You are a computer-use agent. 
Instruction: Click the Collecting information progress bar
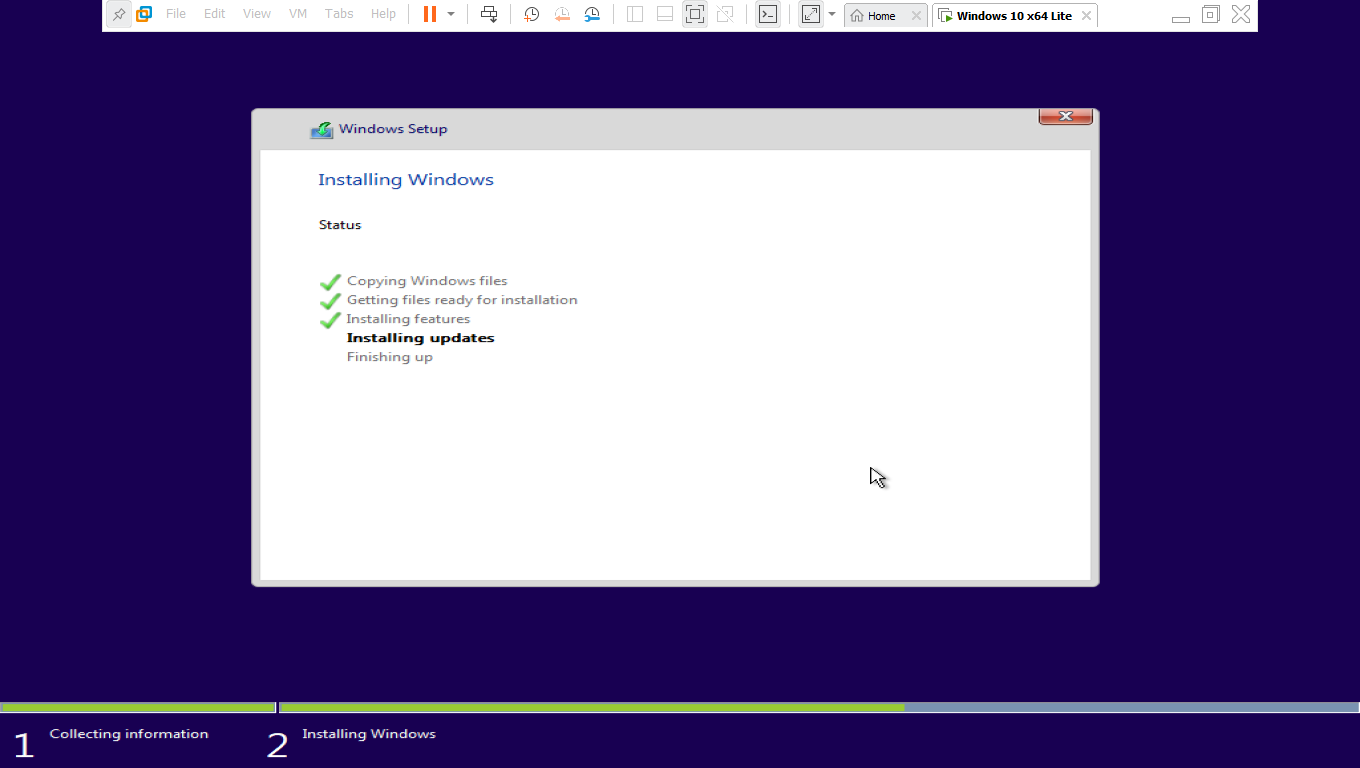click(x=138, y=707)
